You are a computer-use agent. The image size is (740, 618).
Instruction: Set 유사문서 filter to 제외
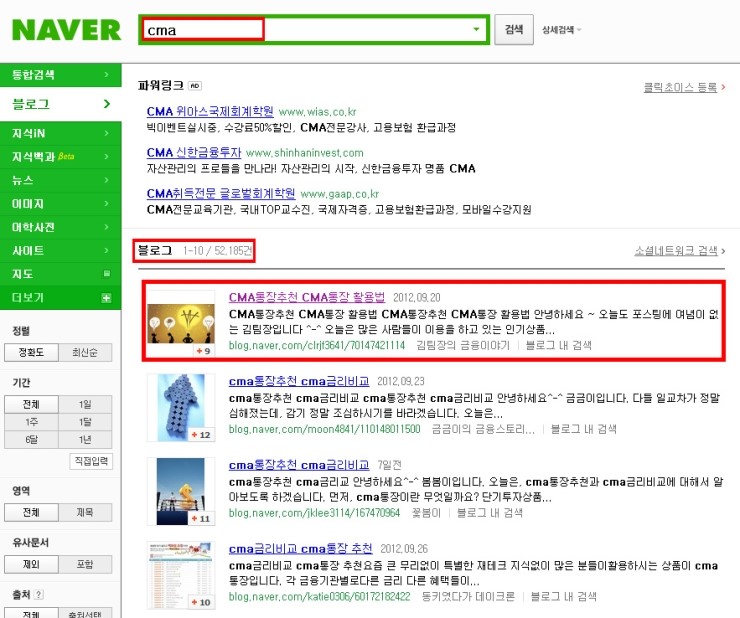tap(31, 564)
